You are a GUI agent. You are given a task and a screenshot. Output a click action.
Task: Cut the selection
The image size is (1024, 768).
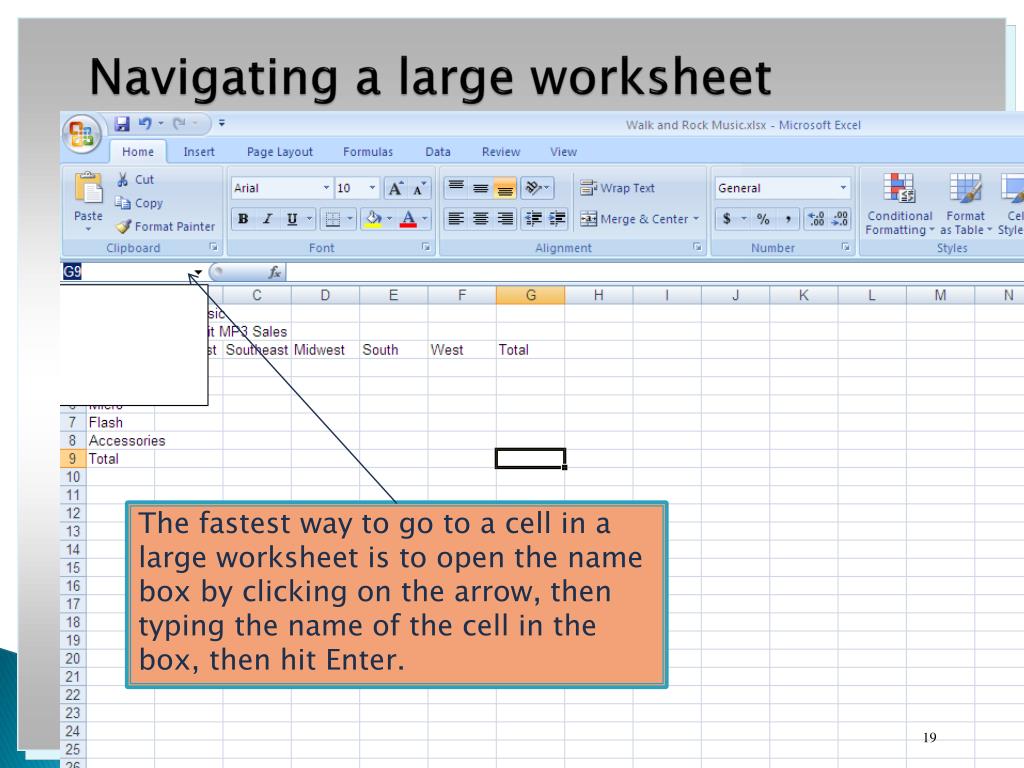[x=136, y=180]
